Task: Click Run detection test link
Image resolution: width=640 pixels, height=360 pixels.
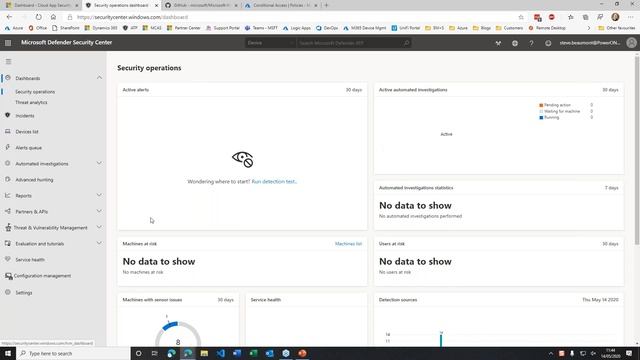Action: (274, 182)
